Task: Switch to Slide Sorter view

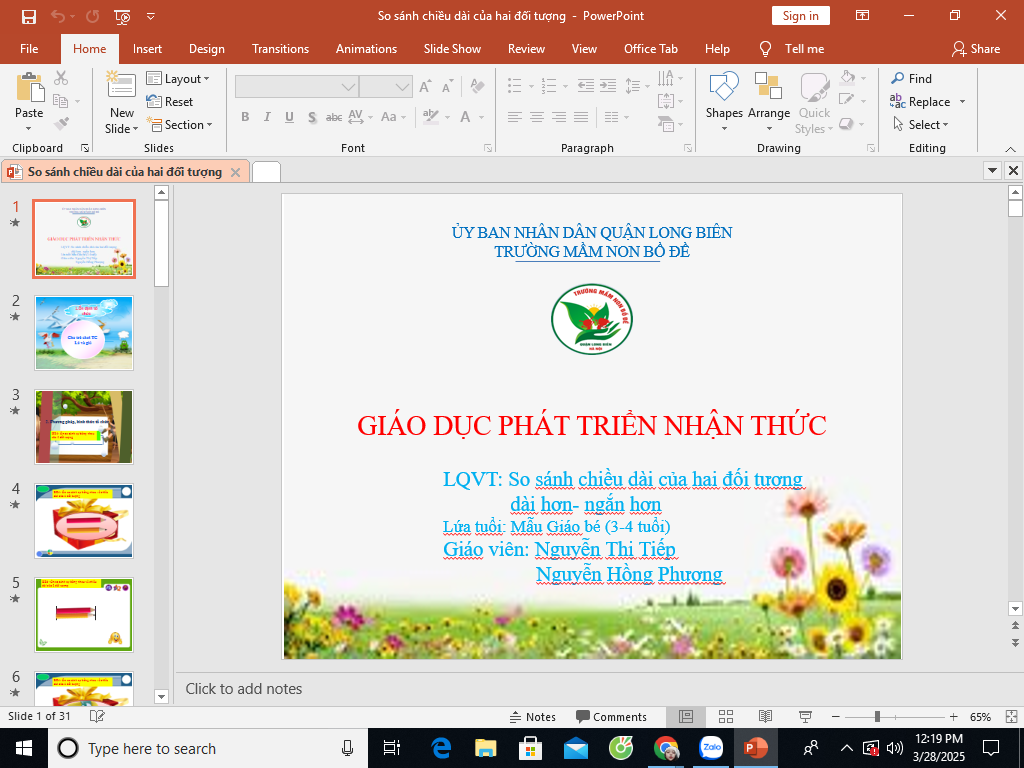Action: pos(726,717)
